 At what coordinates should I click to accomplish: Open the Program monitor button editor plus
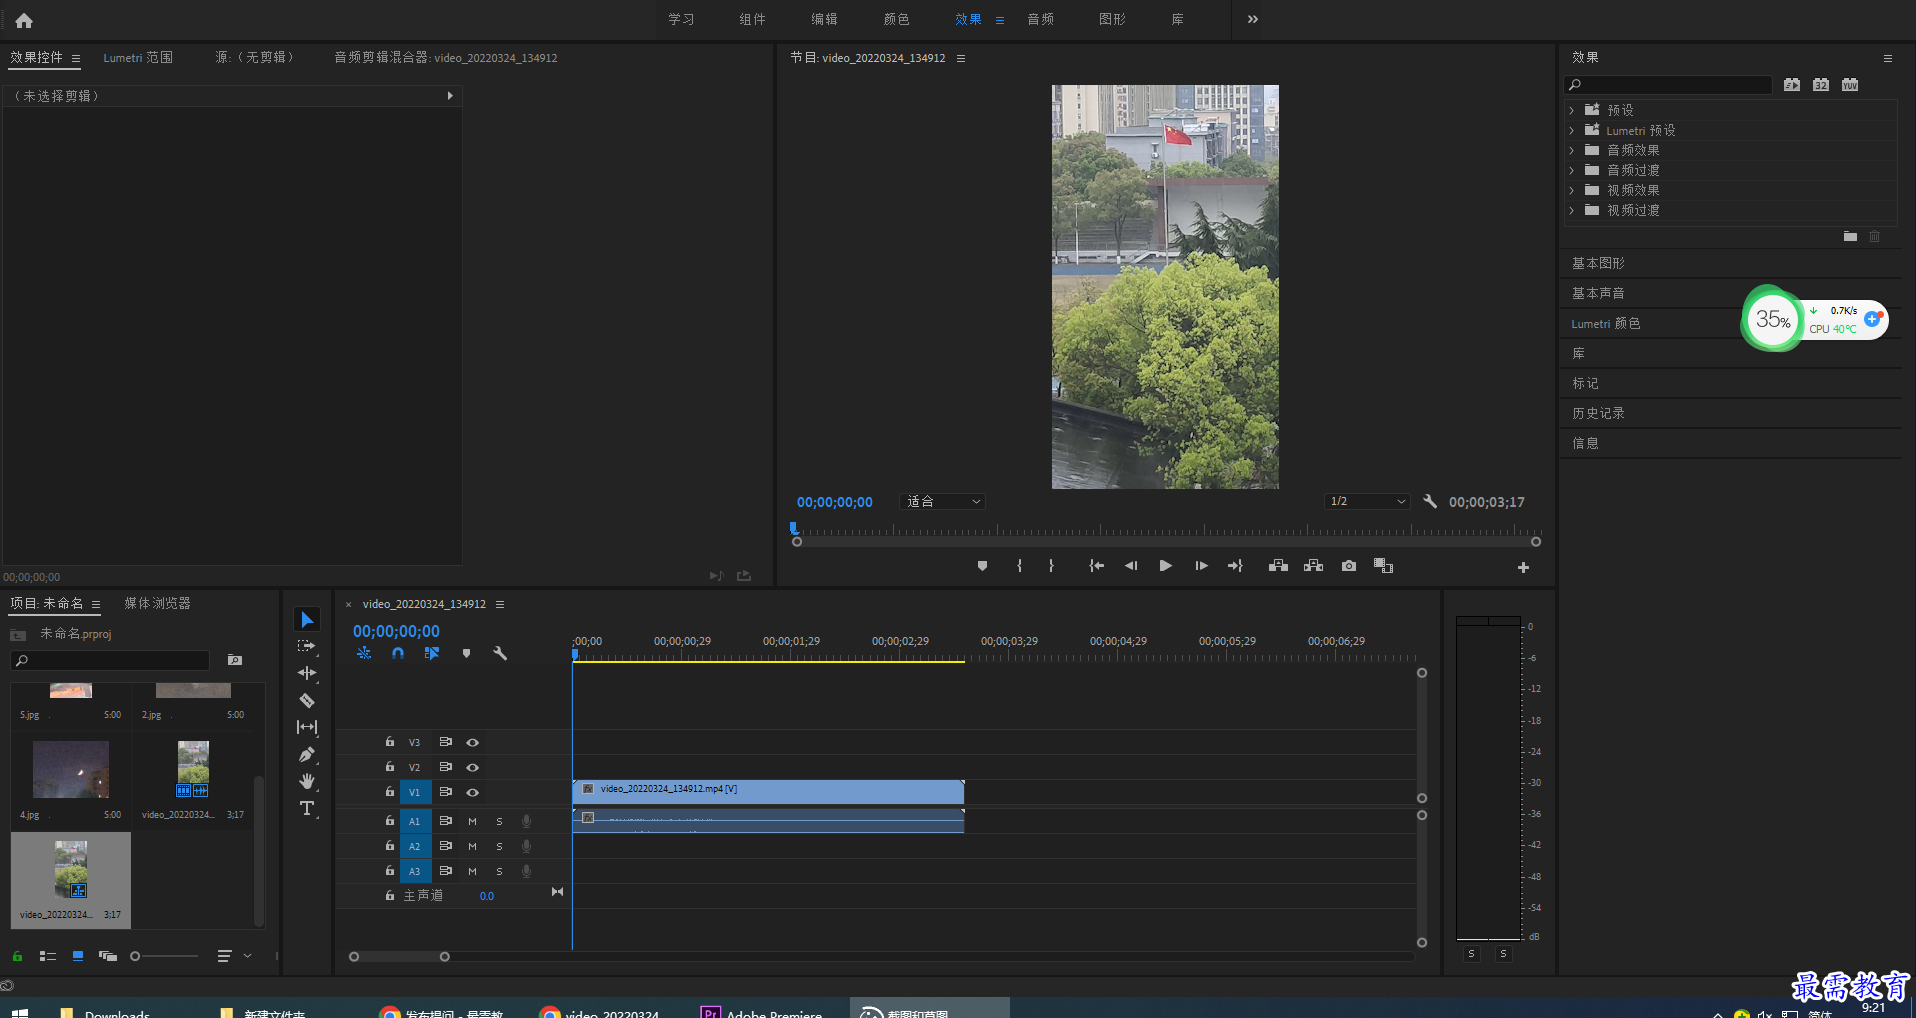[x=1523, y=567]
